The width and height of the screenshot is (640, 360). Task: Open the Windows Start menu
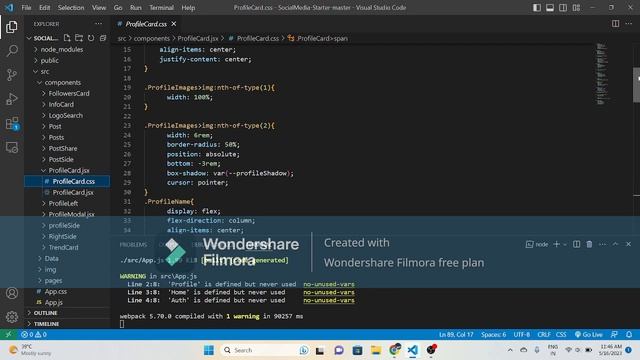coord(209,350)
